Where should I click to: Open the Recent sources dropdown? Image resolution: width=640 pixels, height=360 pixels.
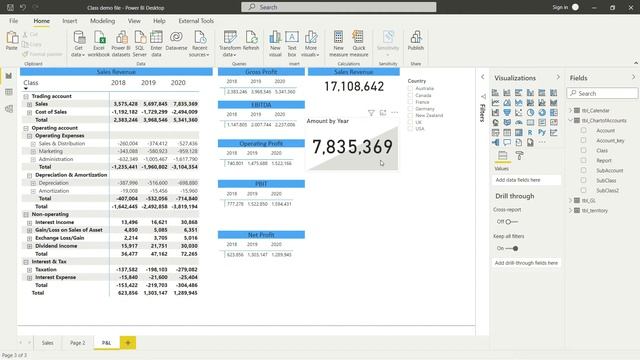199,43
